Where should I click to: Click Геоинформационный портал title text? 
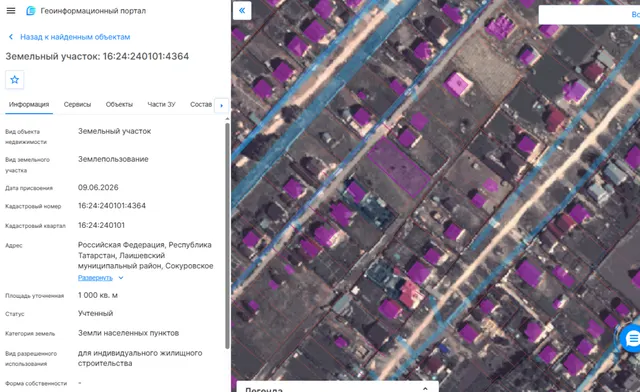pyautogui.click(x=93, y=11)
